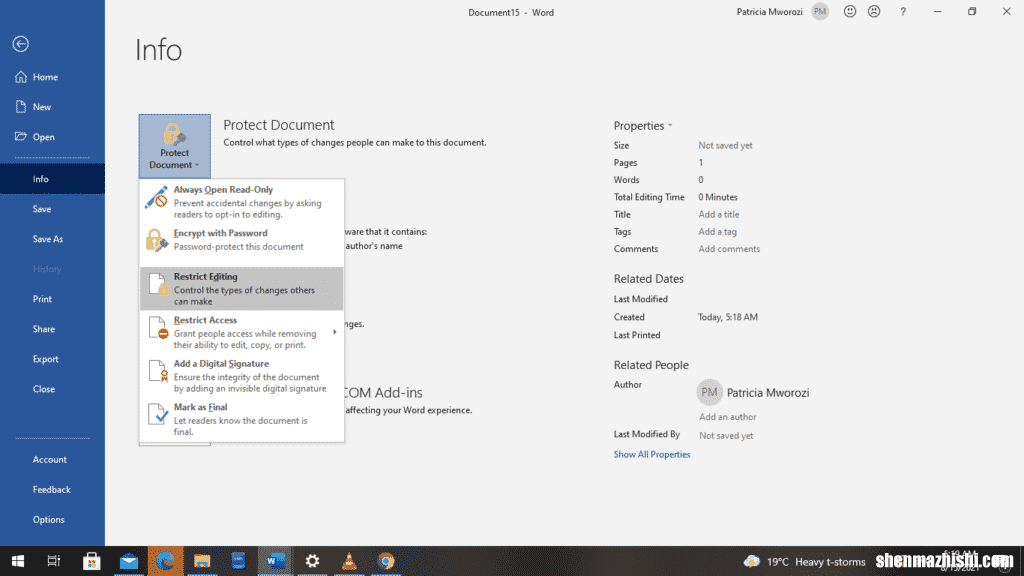Click the weather widget in taskbar
The image size is (1024, 576).
805,562
